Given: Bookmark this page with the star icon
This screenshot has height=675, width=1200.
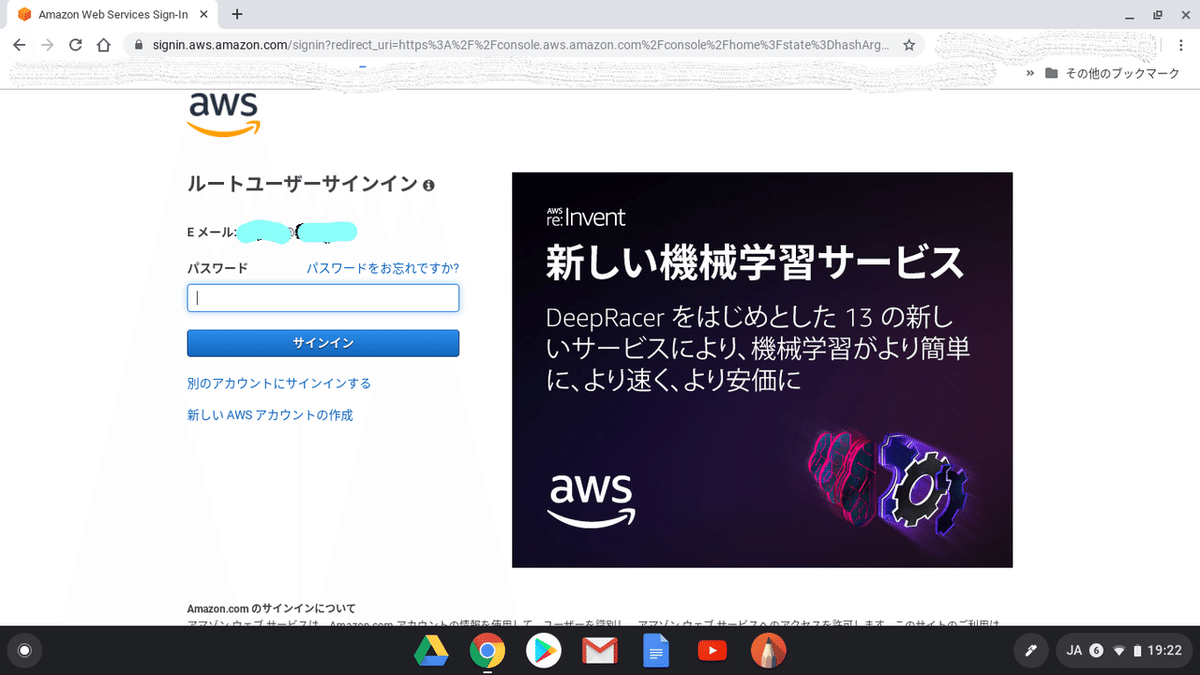Looking at the screenshot, I should (909, 45).
